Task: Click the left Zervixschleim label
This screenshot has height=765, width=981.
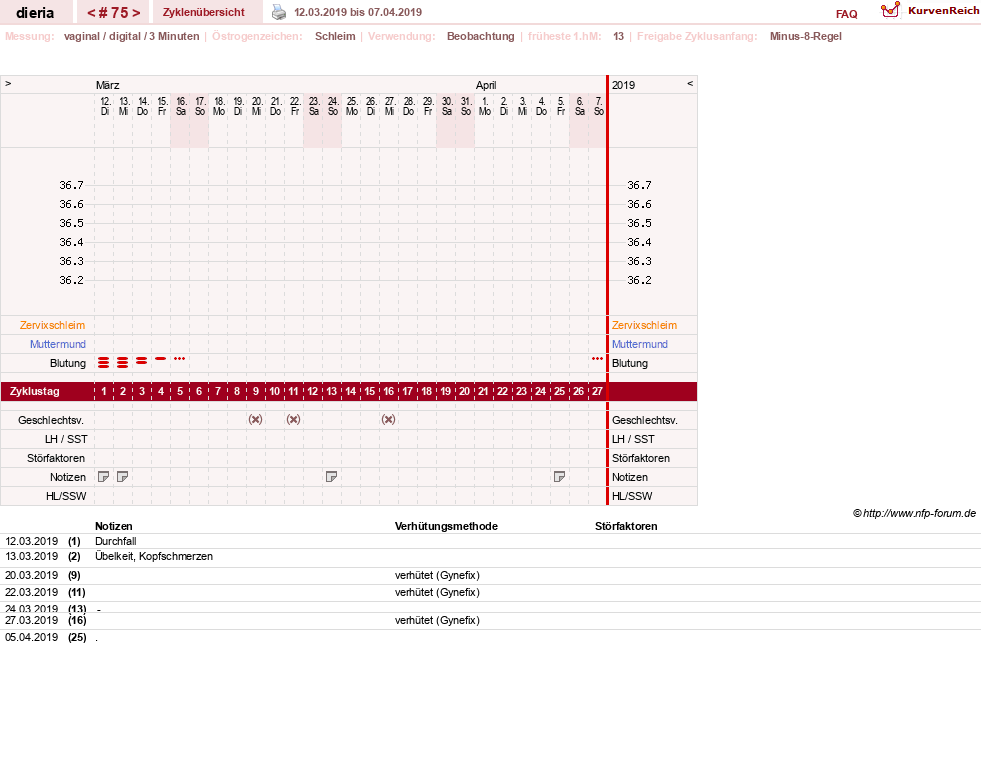Action: (52, 325)
